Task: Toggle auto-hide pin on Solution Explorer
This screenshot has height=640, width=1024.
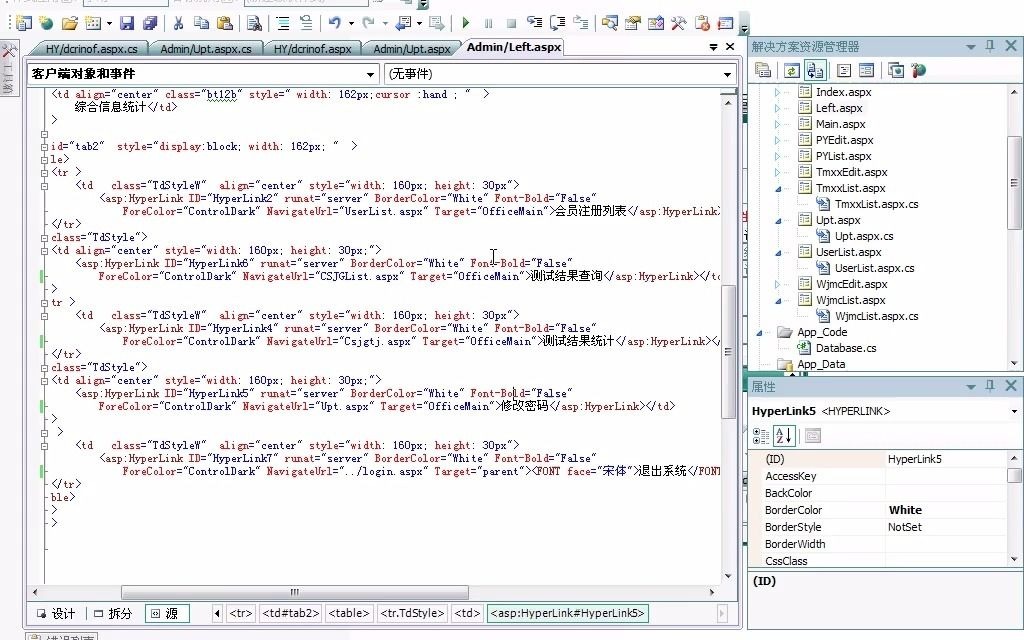Action: (x=988, y=45)
